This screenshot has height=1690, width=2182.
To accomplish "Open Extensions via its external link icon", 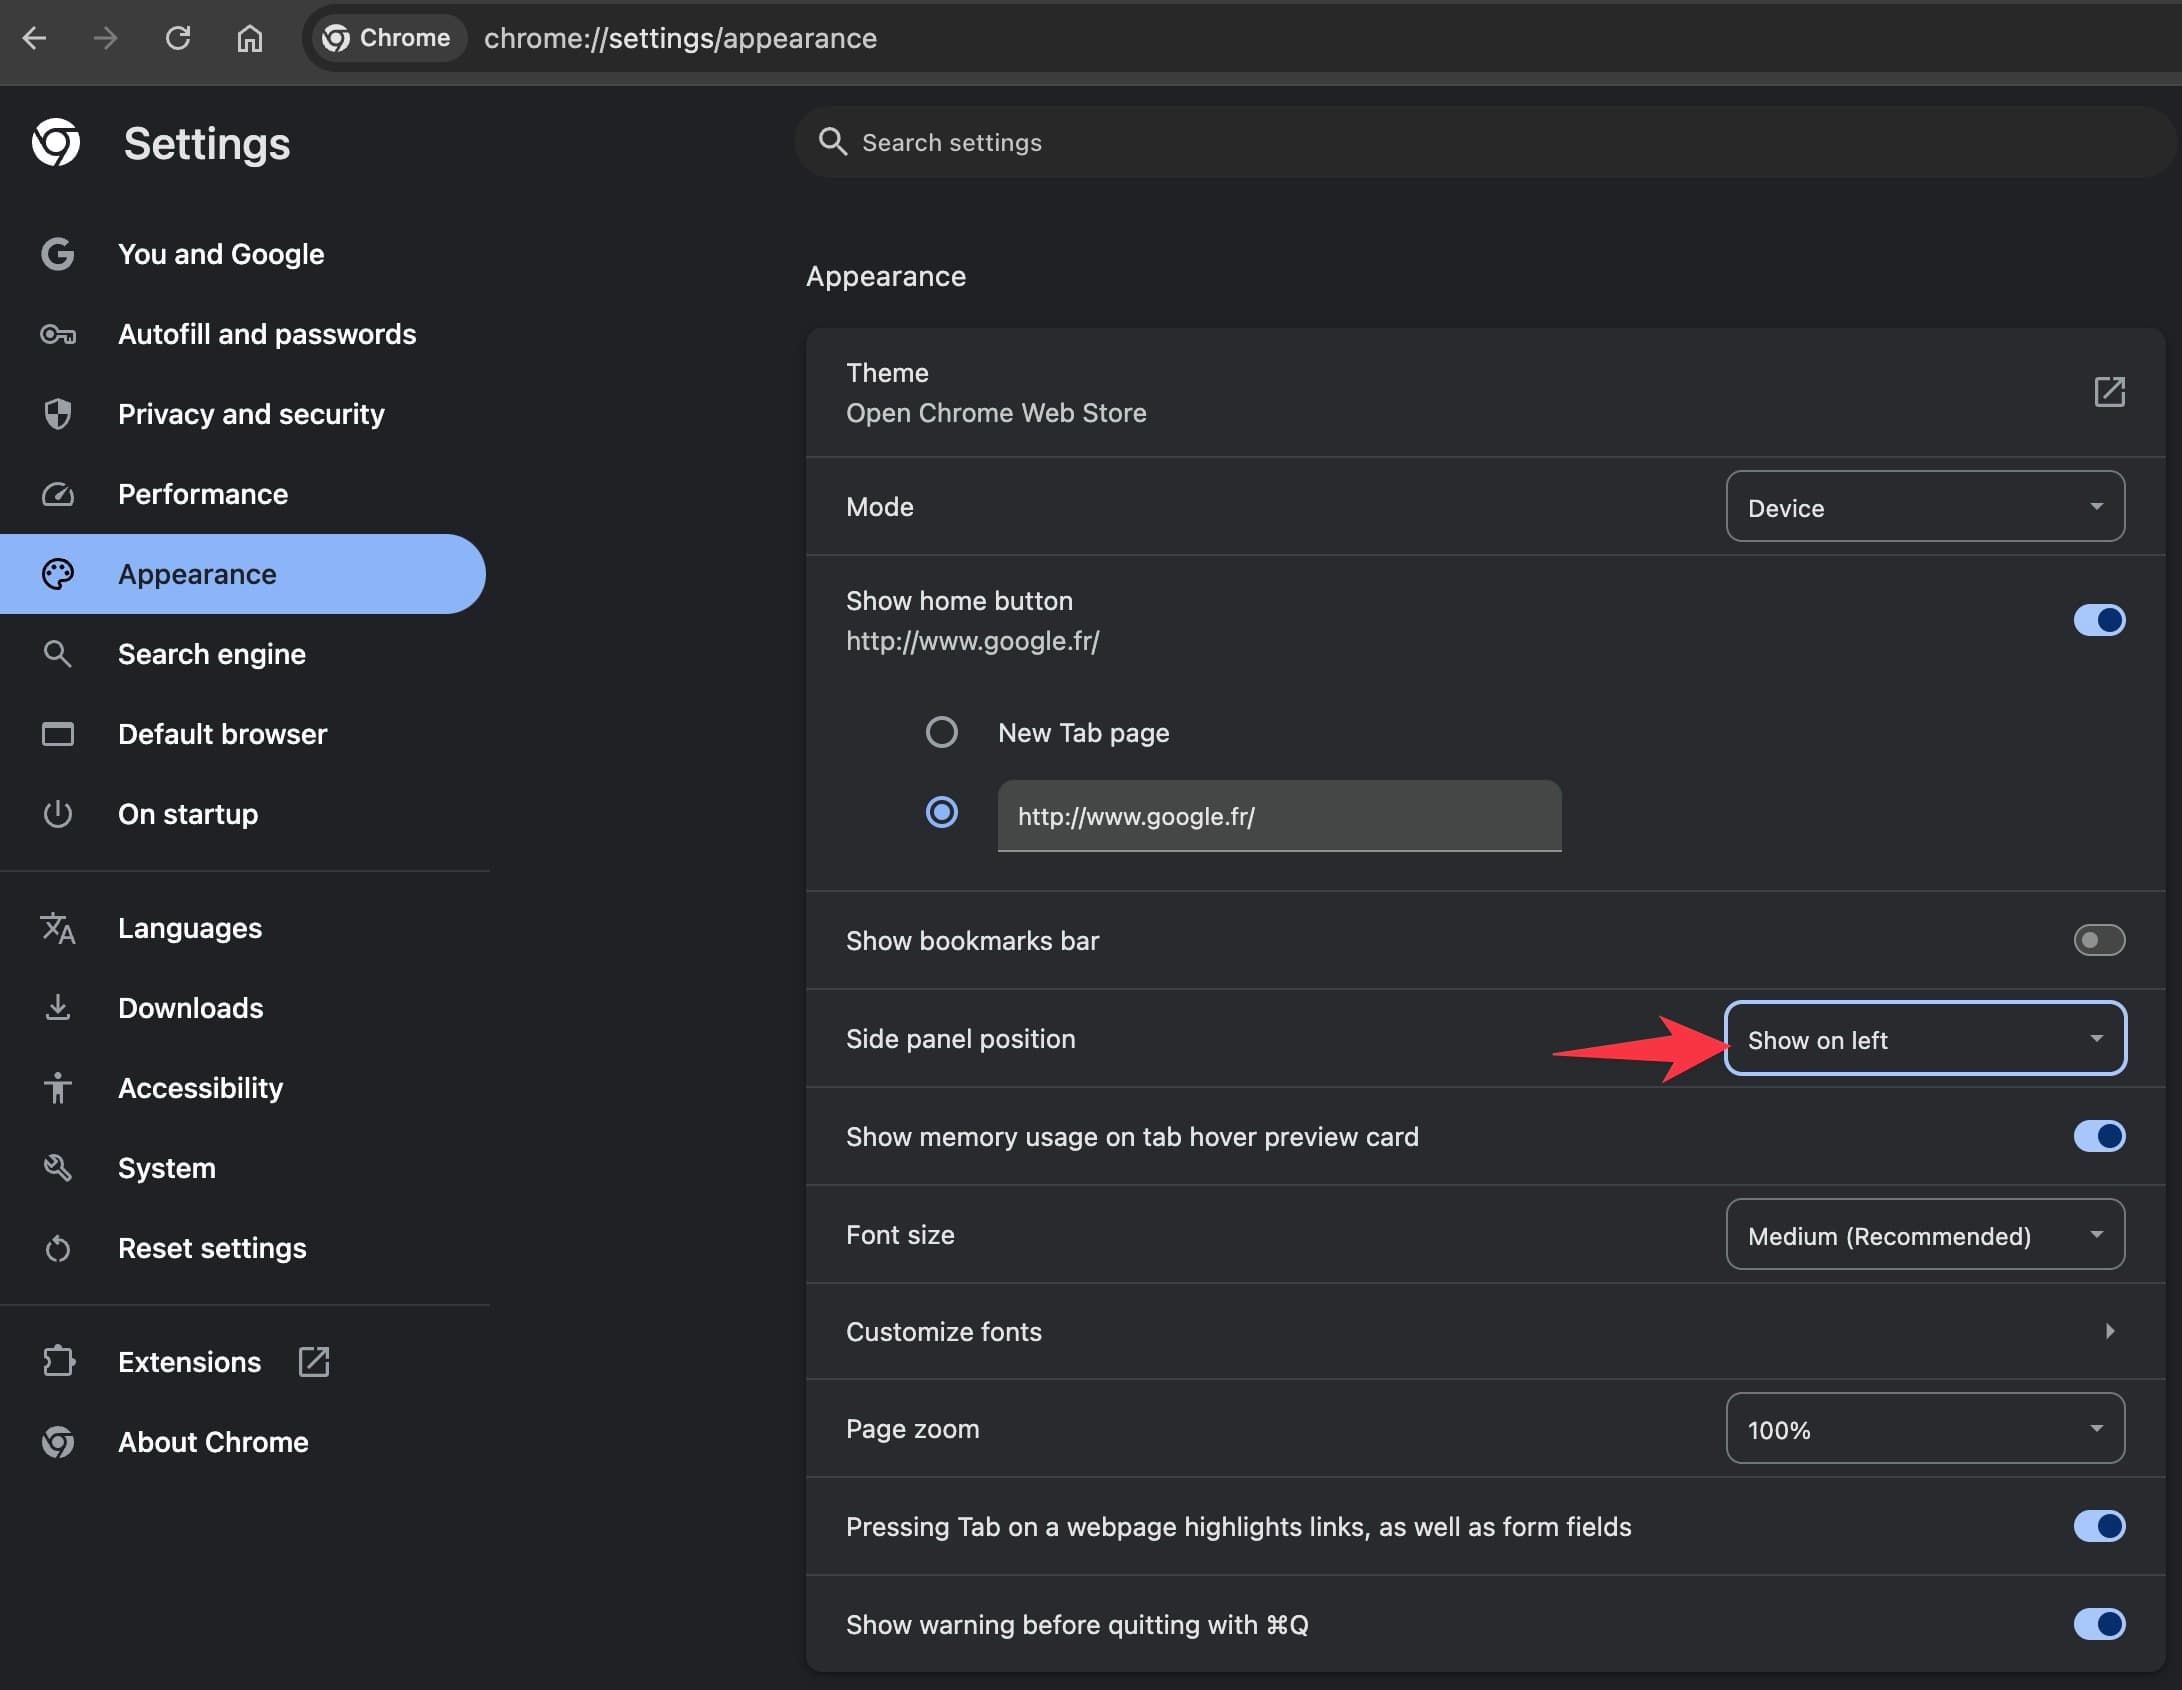I will pyautogui.click(x=313, y=1361).
